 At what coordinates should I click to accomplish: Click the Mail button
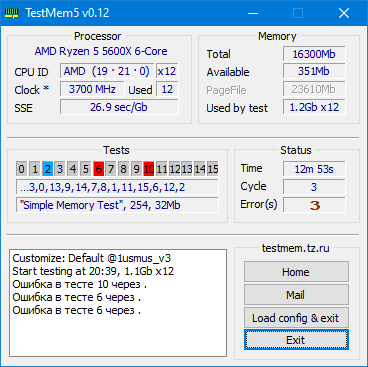coord(296,295)
